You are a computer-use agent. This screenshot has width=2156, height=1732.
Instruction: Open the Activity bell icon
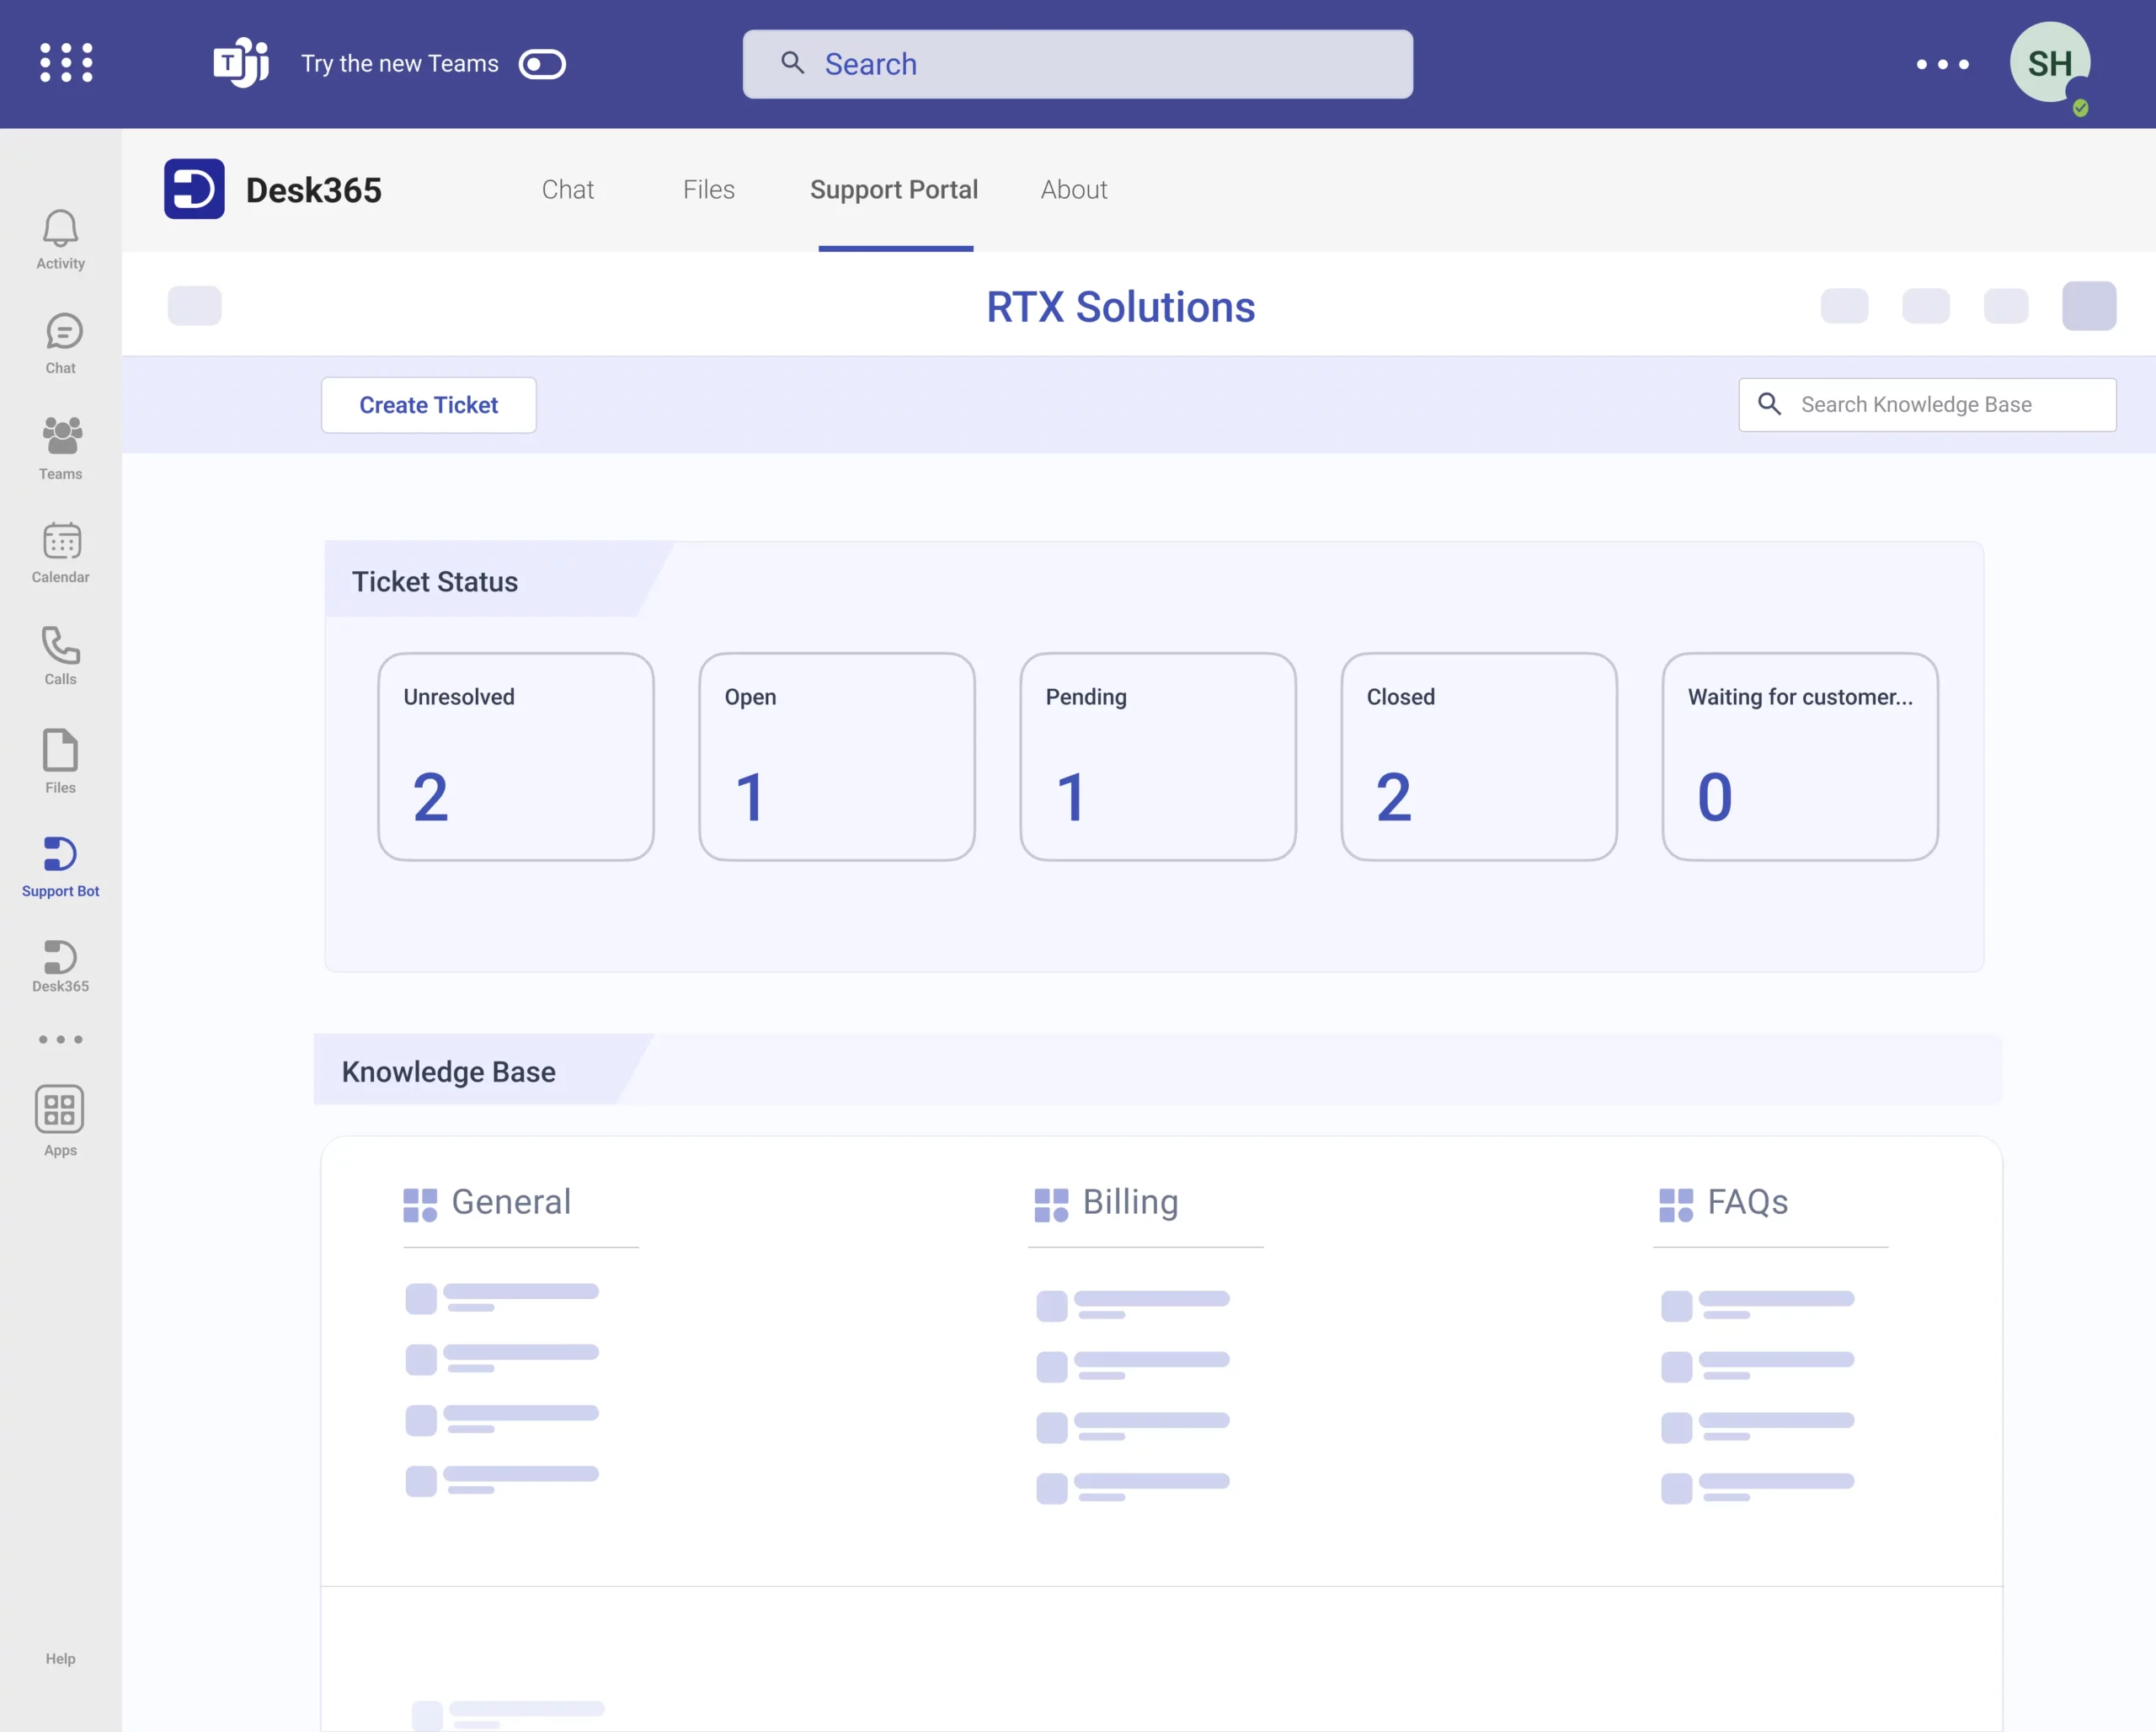(x=60, y=239)
